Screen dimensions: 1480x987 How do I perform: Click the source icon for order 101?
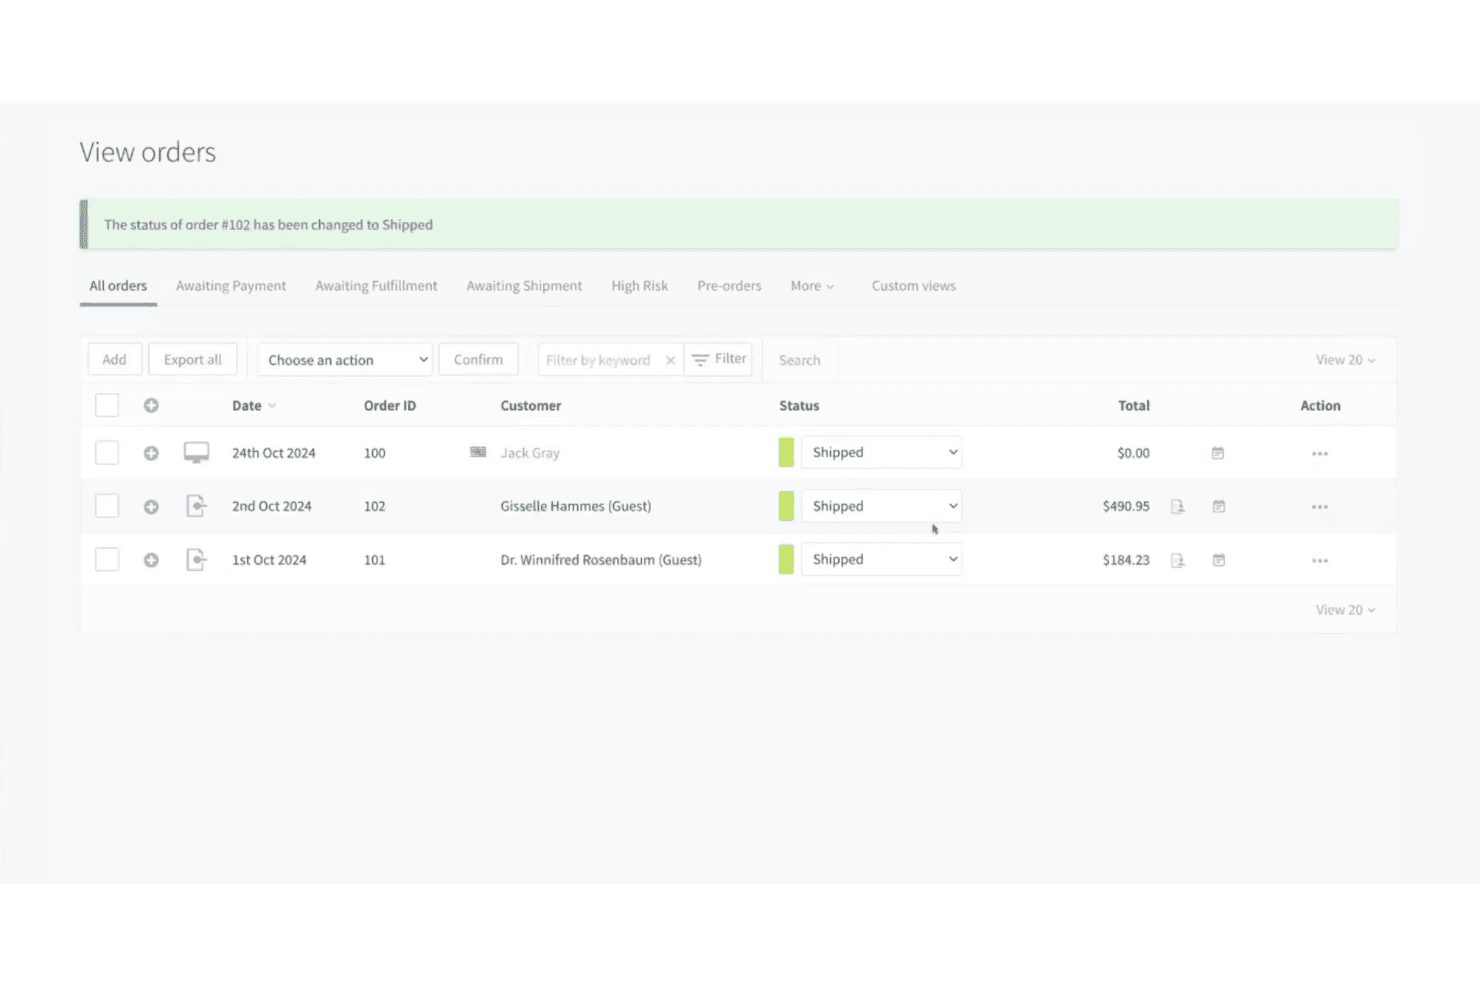click(x=196, y=560)
